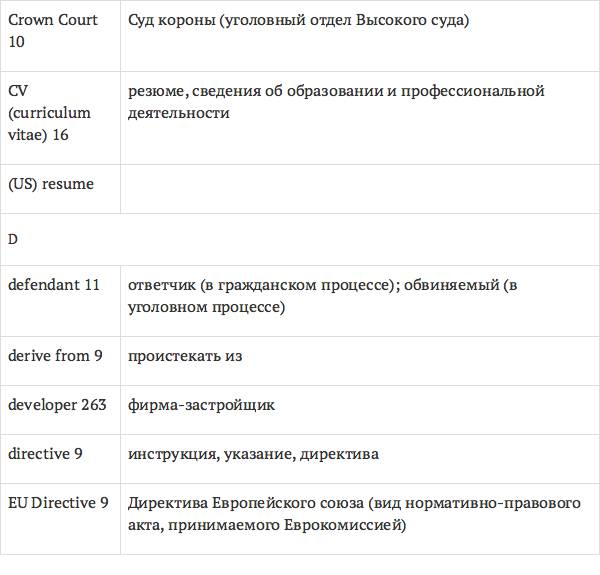The width and height of the screenshot is (600, 575).
Task: Click the translation "фирма-застройщик"
Action: tap(201, 405)
